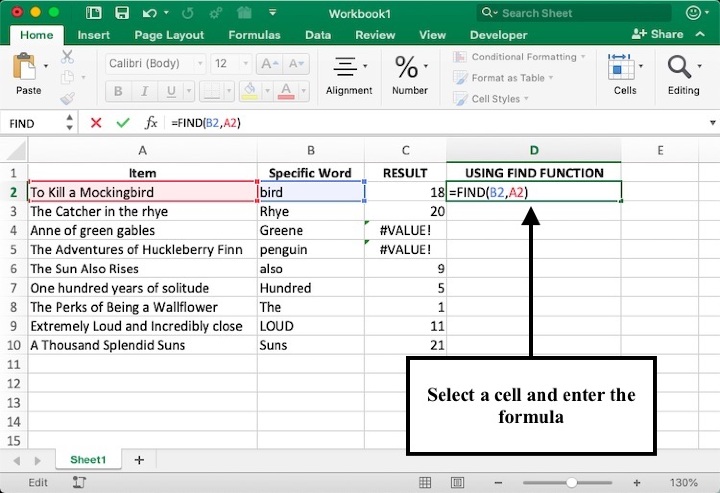Screen dimensions: 720x493
Task: Open the Paste options arrow
Action: [46, 67]
